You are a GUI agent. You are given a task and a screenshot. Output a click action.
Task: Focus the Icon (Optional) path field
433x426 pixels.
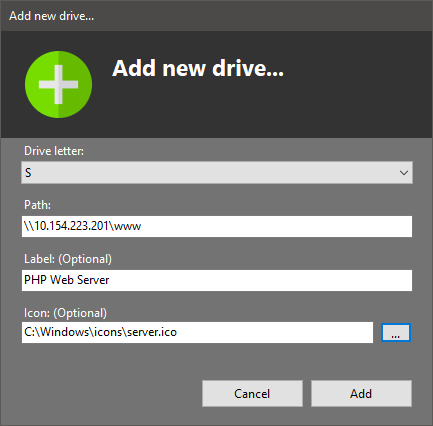[x=197, y=332]
